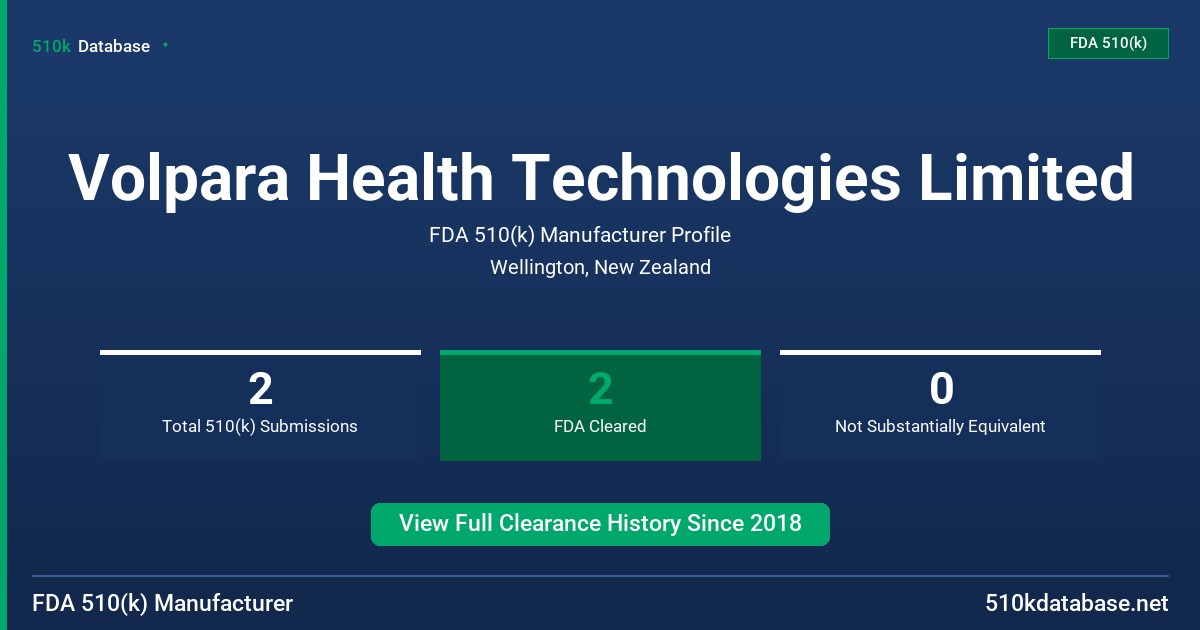Click the Wellington, New Zealand location text
The height and width of the screenshot is (630, 1200).
600,267
